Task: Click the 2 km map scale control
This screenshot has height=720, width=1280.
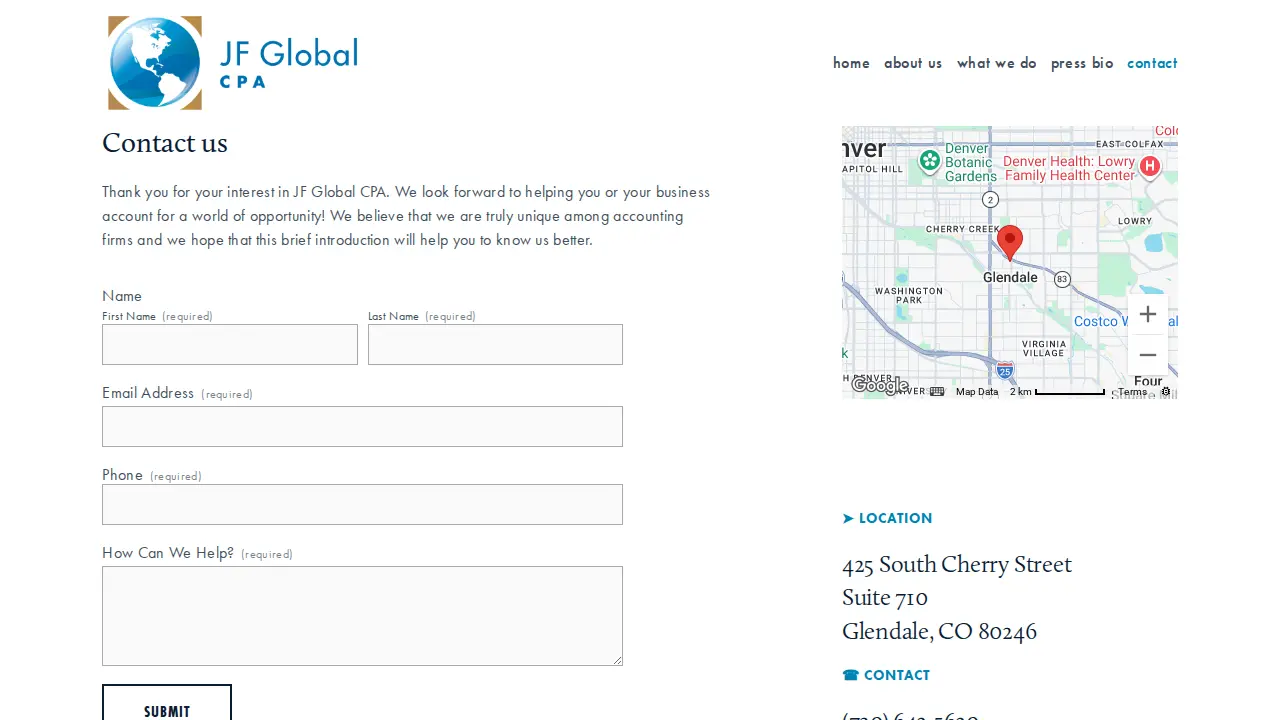Action: click(1057, 392)
